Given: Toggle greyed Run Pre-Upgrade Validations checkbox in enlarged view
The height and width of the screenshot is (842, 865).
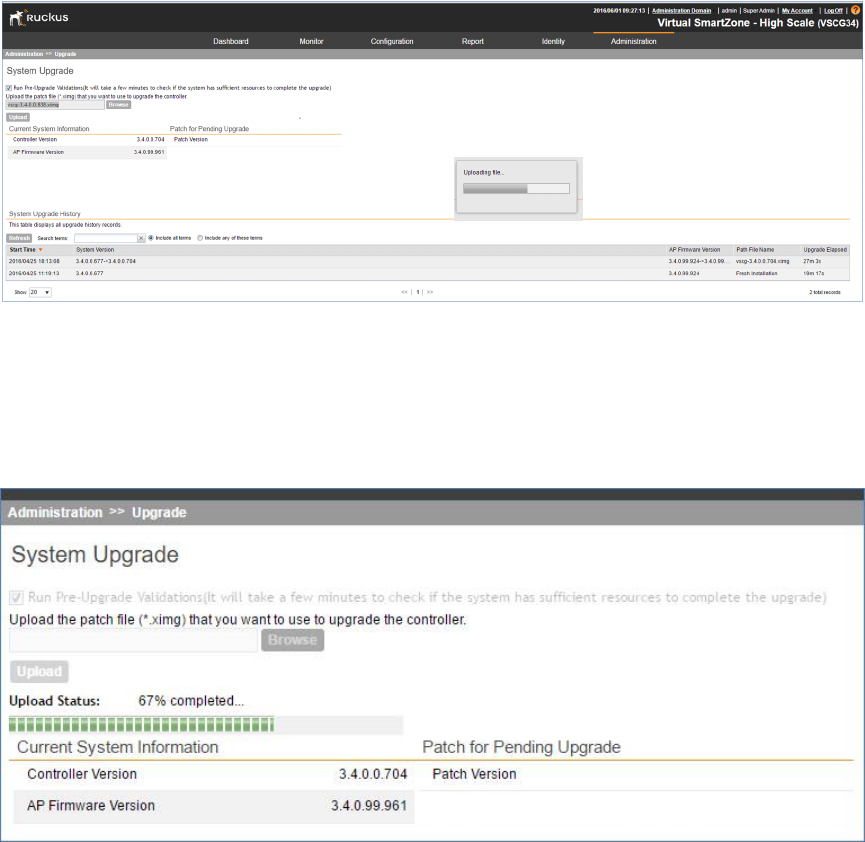Looking at the screenshot, I should (16, 598).
